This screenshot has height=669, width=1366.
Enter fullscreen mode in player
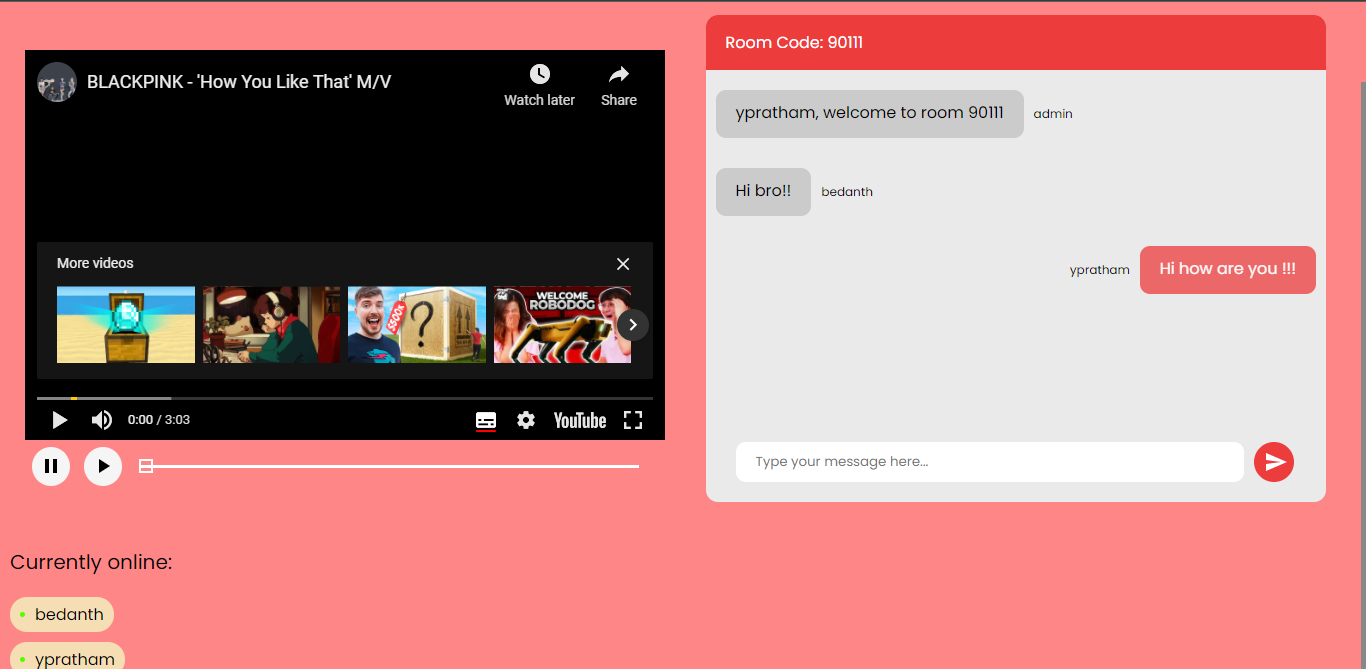(633, 420)
